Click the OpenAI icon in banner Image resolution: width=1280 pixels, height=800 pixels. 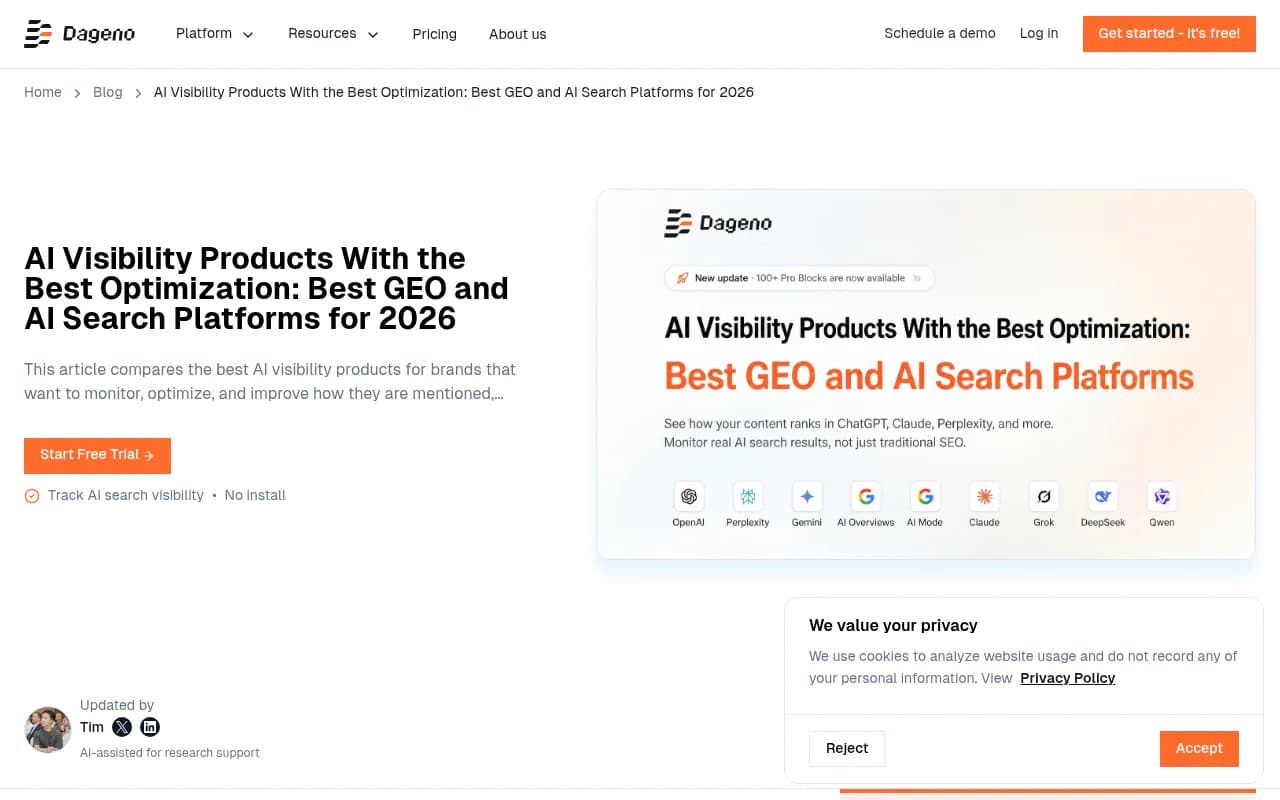(688, 496)
